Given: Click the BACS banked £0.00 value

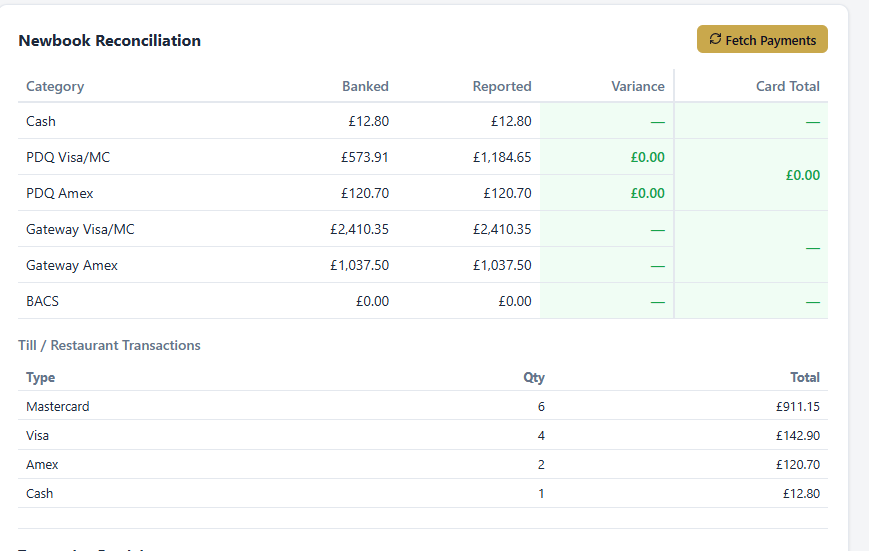Looking at the screenshot, I should (372, 302).
